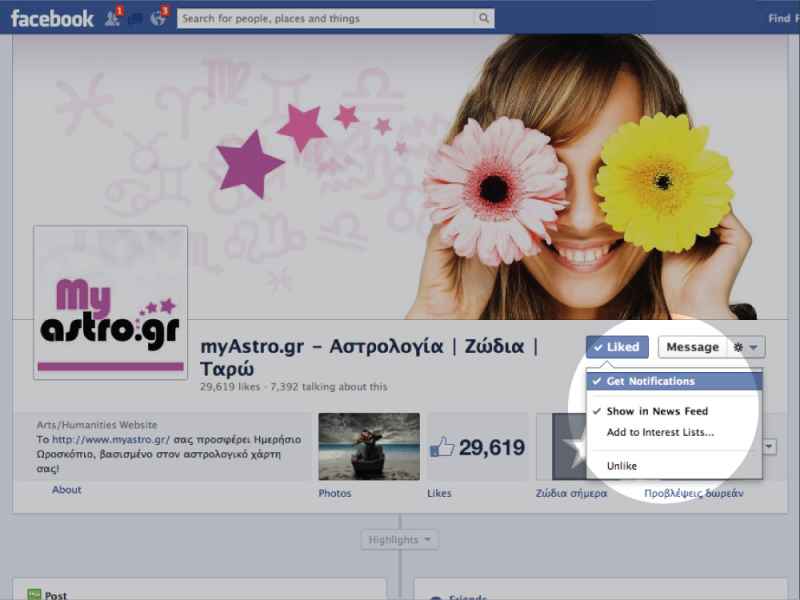Click the Photos label
The image size is (800, 600).
[335, 493]
